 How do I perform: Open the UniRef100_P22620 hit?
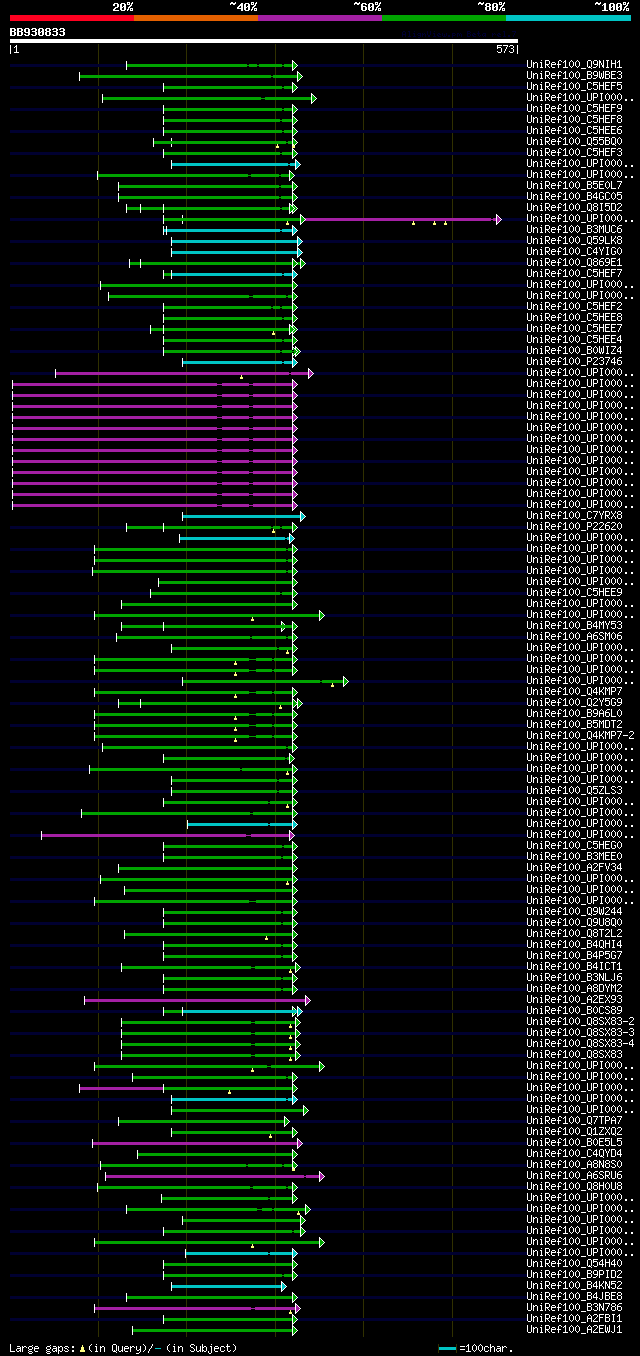coord(572,527)
